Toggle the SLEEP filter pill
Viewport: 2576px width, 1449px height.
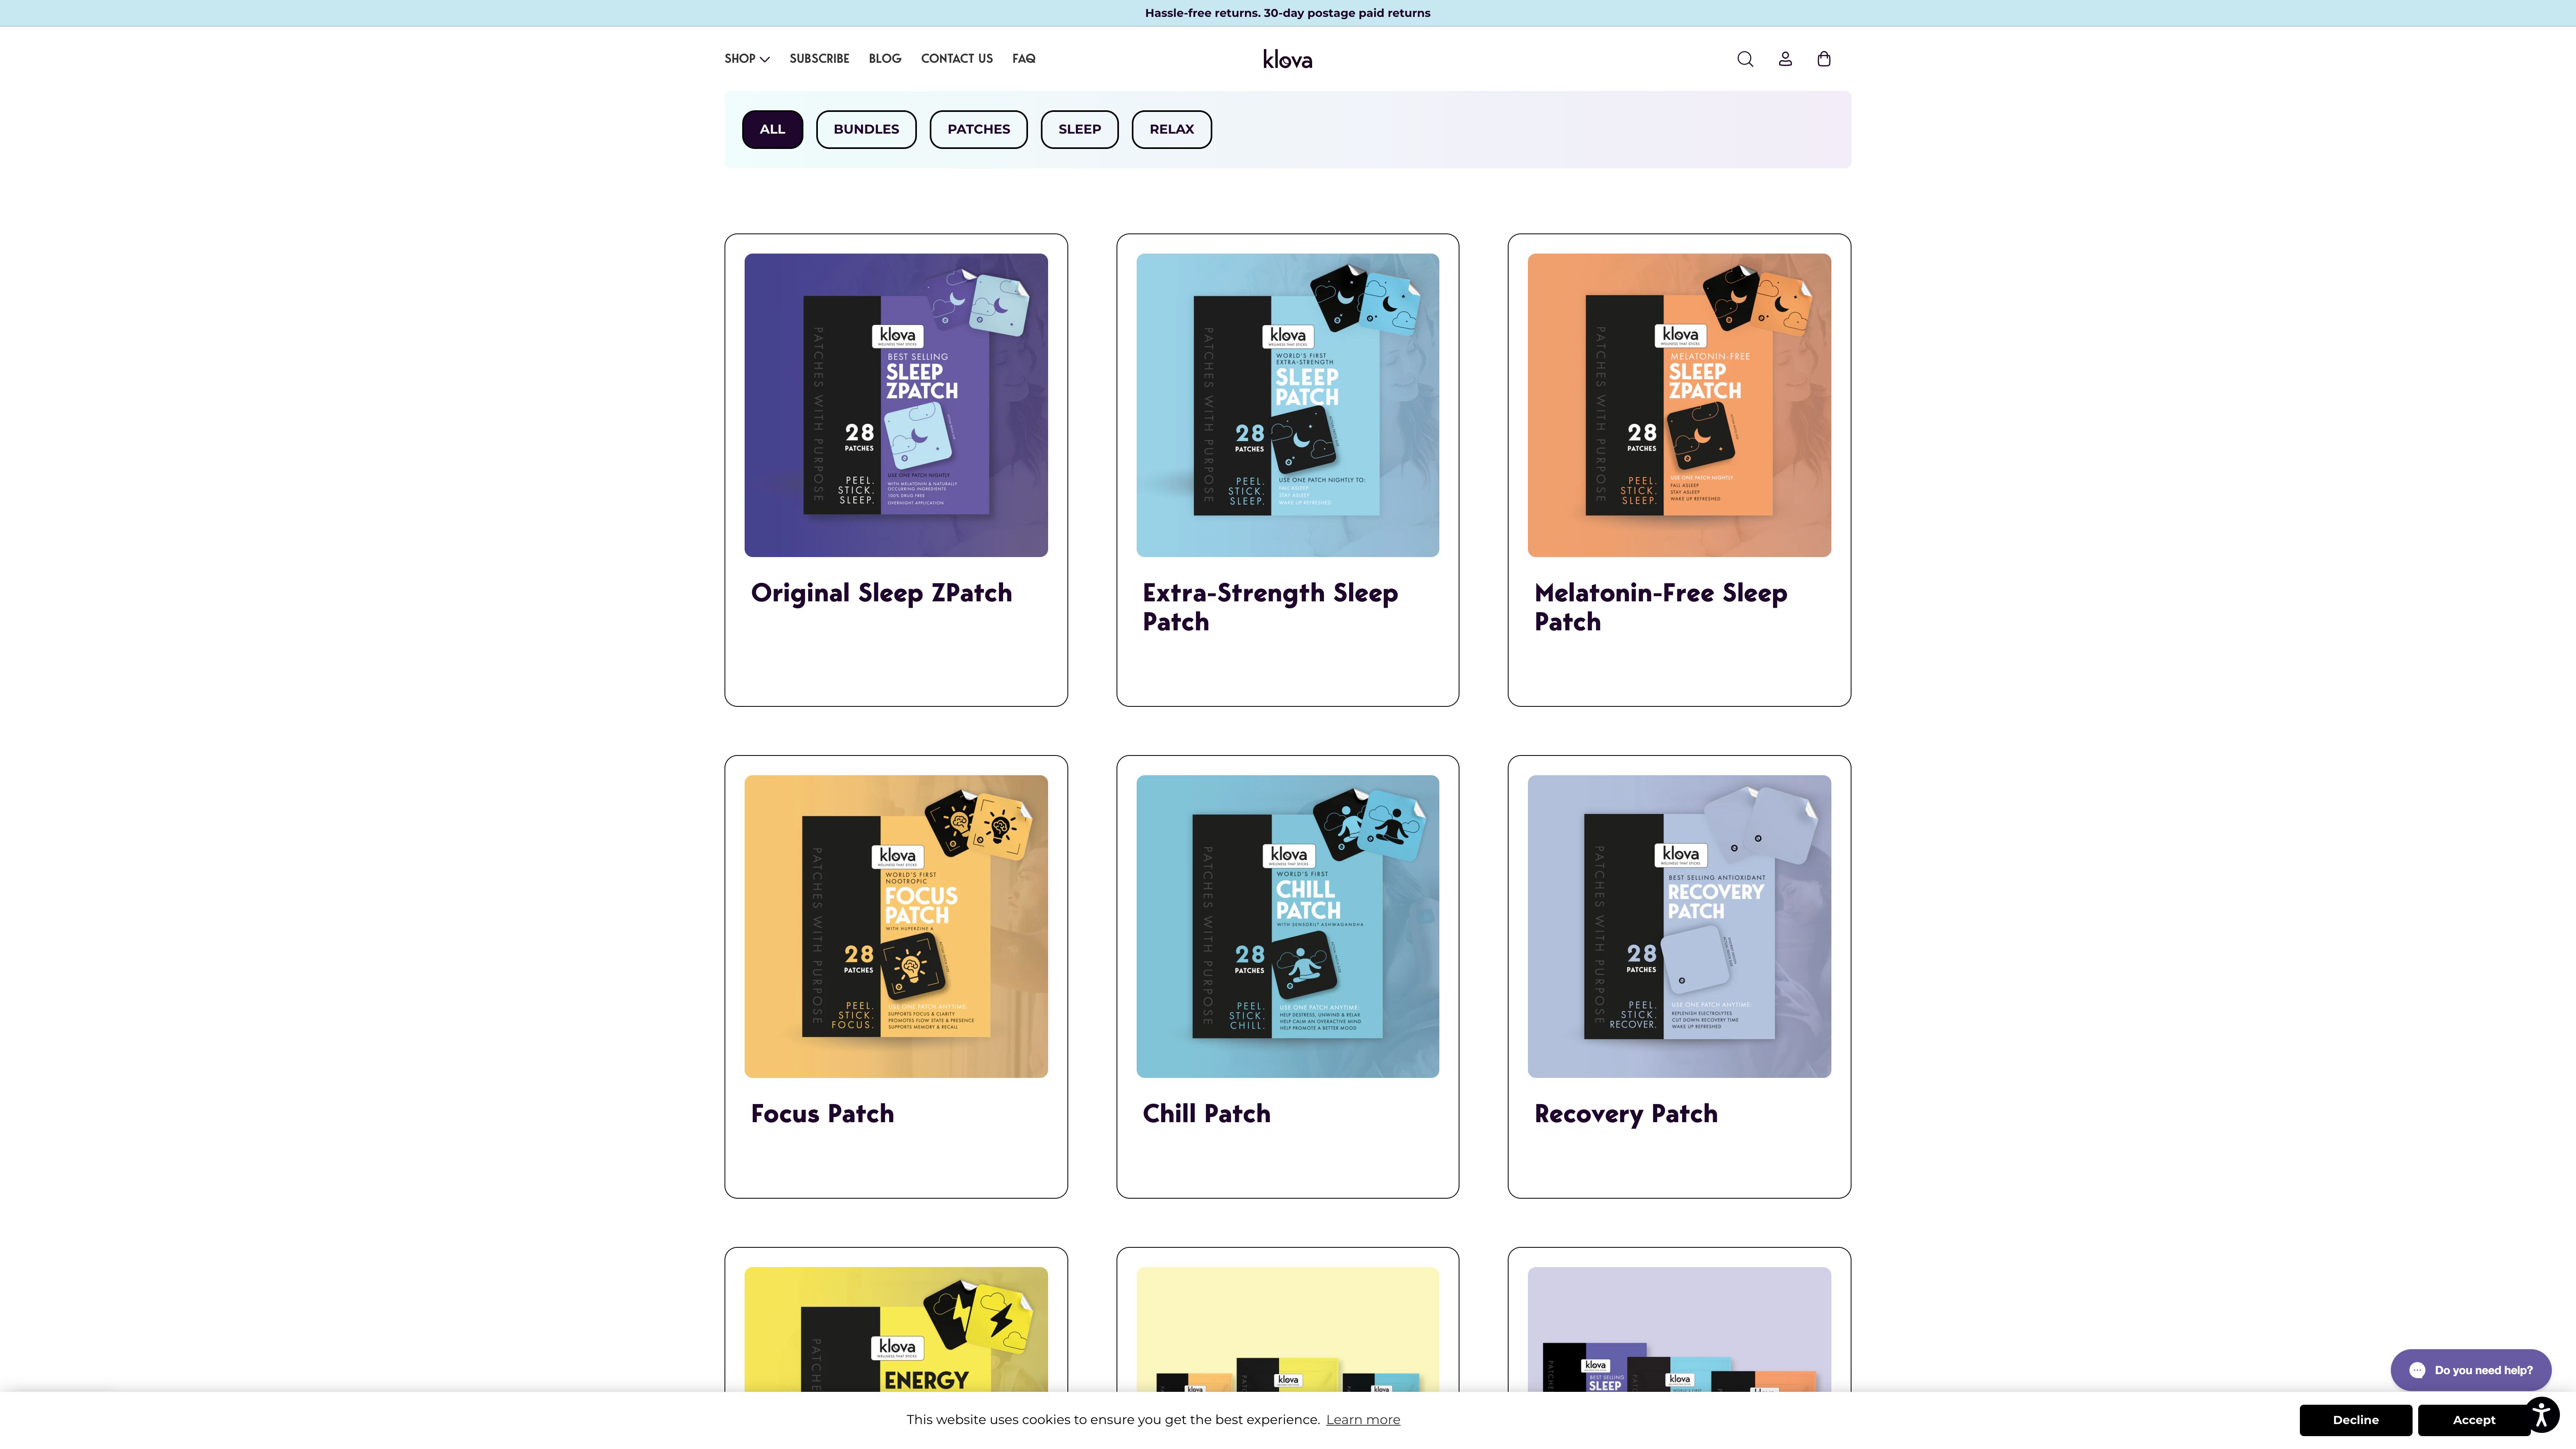tap(1079, 128)
